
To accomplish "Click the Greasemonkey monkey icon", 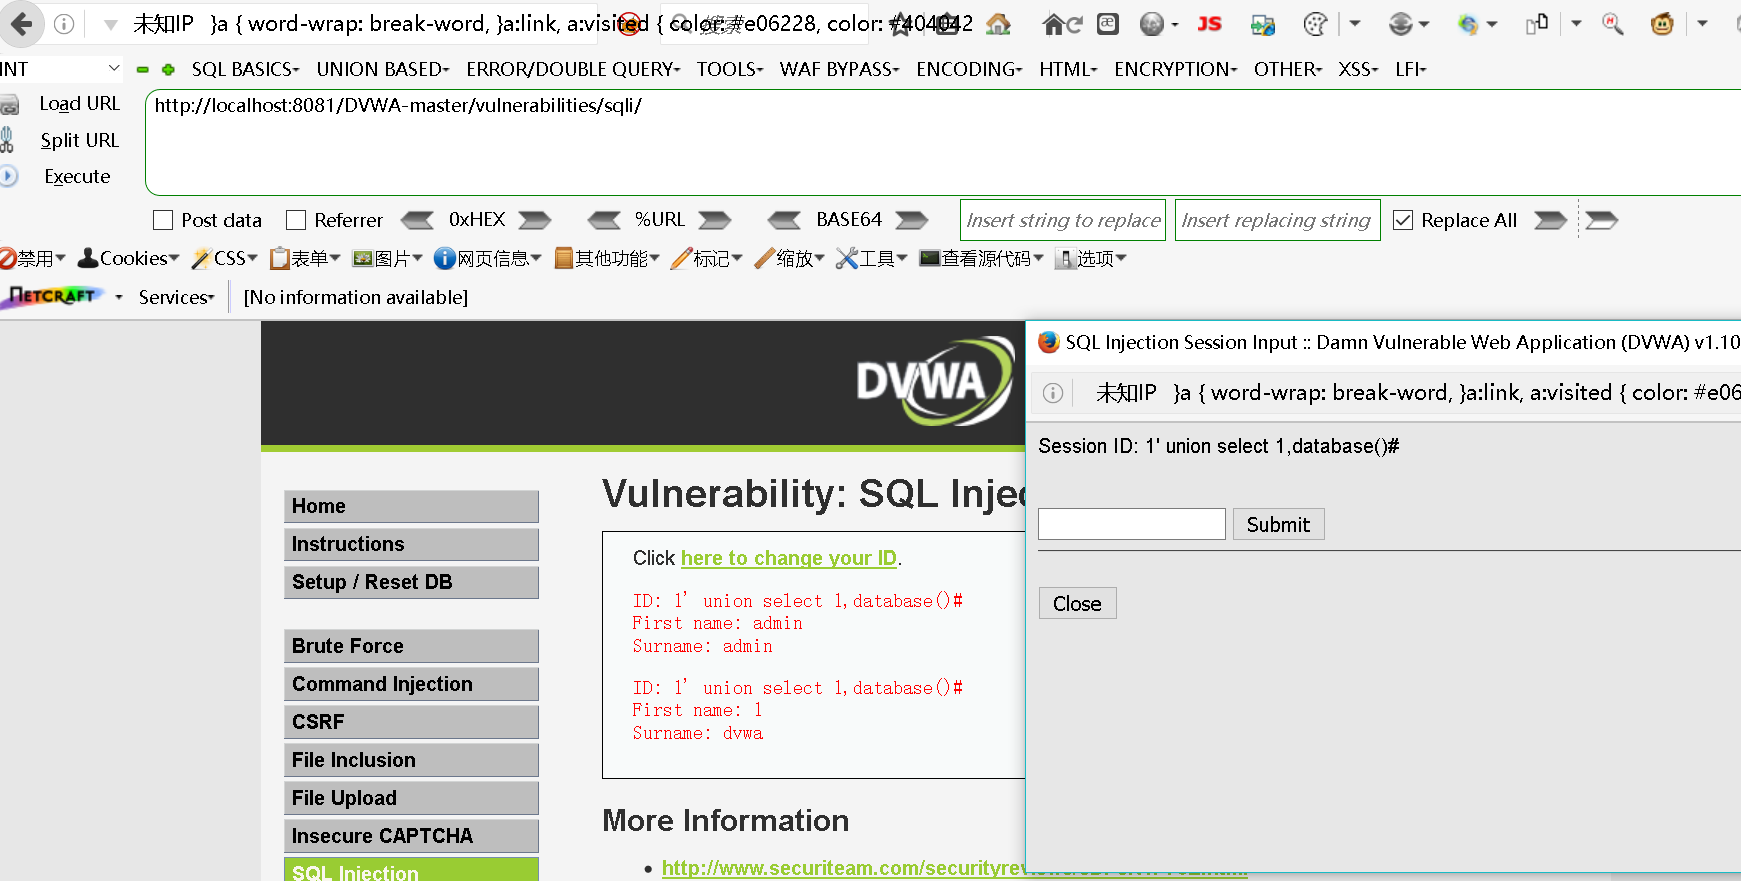I will click(x=1662, y=24).
